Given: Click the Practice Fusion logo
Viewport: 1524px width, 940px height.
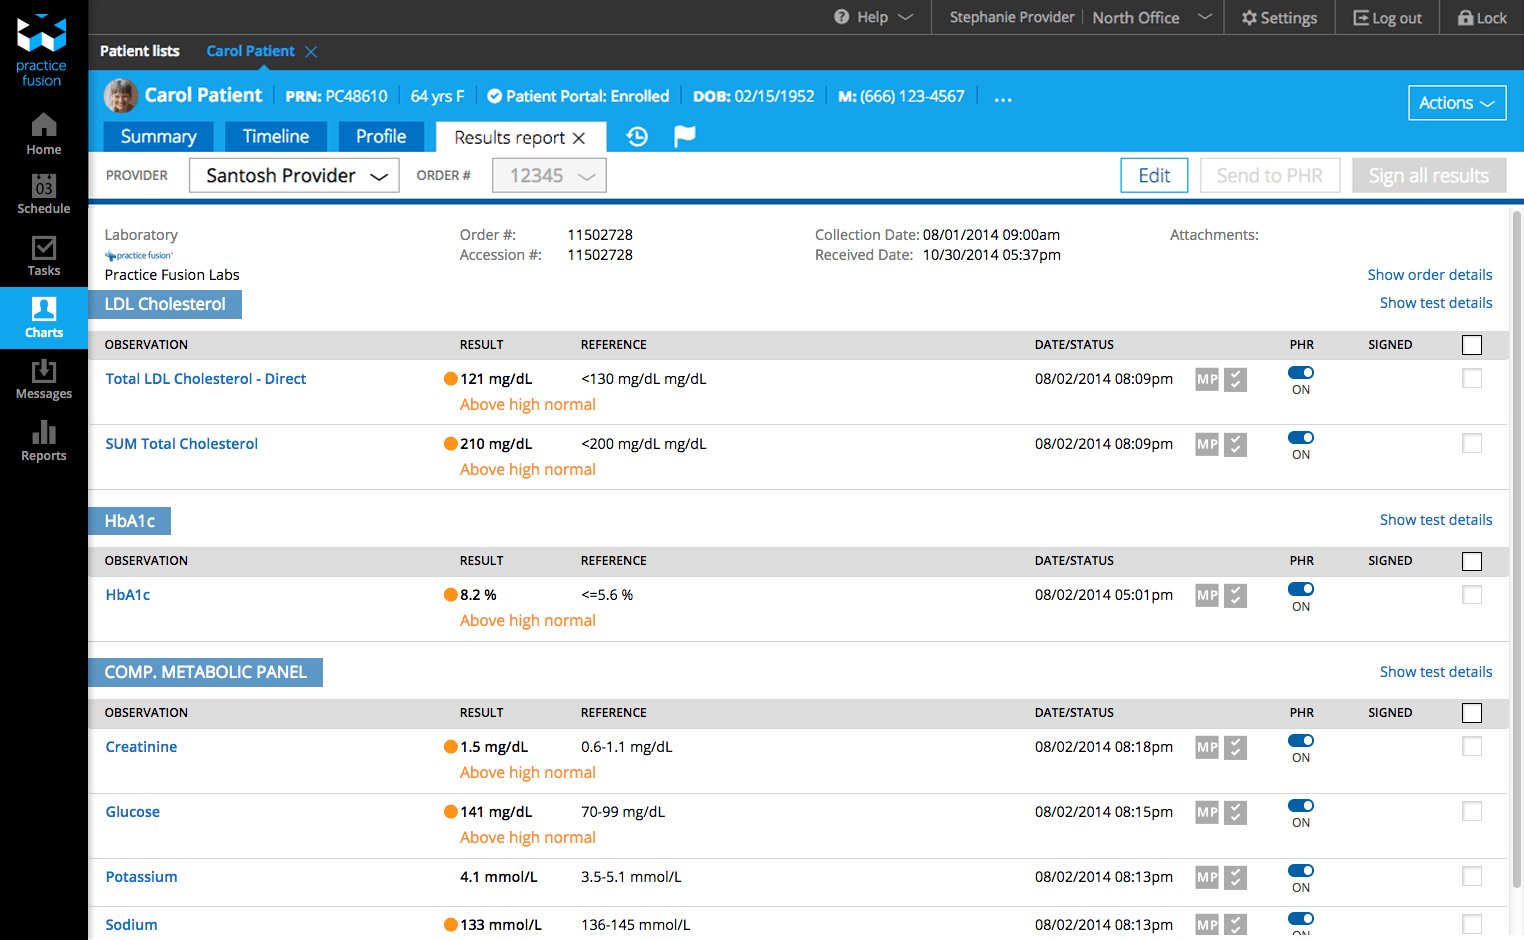Looking at the screenshot, I should click(x=42, y=50).
